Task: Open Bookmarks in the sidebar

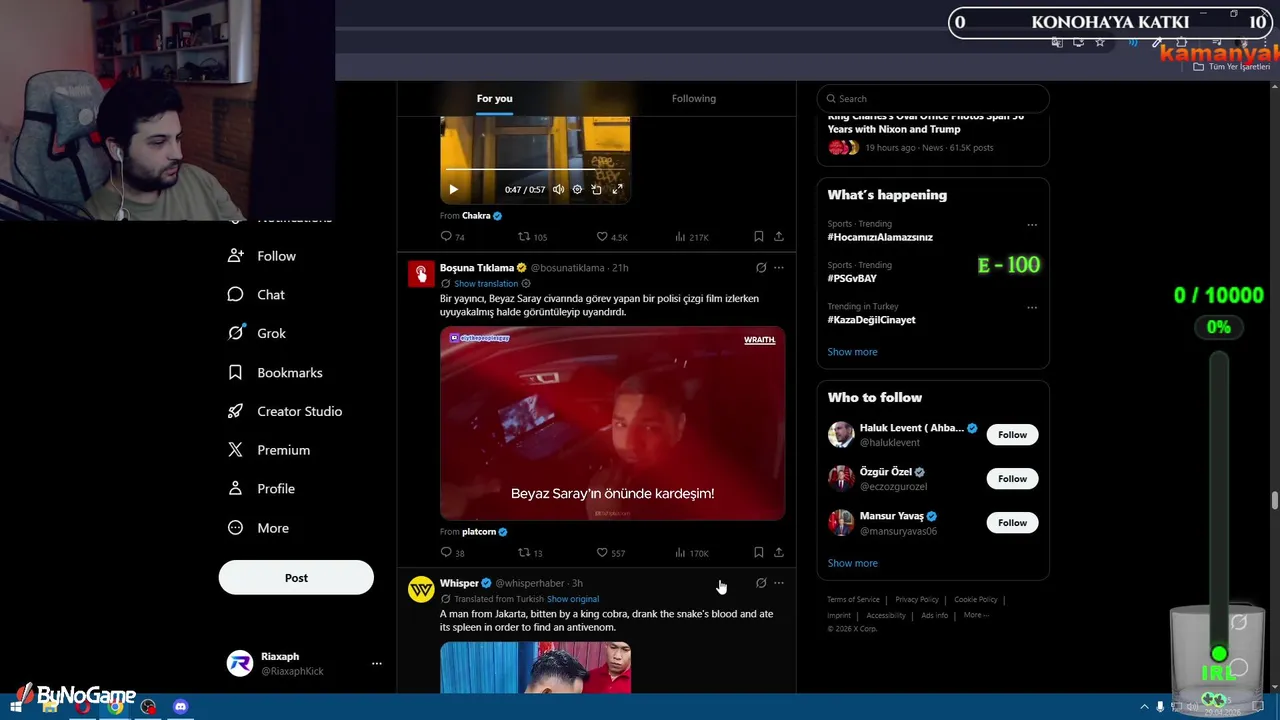Action: coord(276,372)
